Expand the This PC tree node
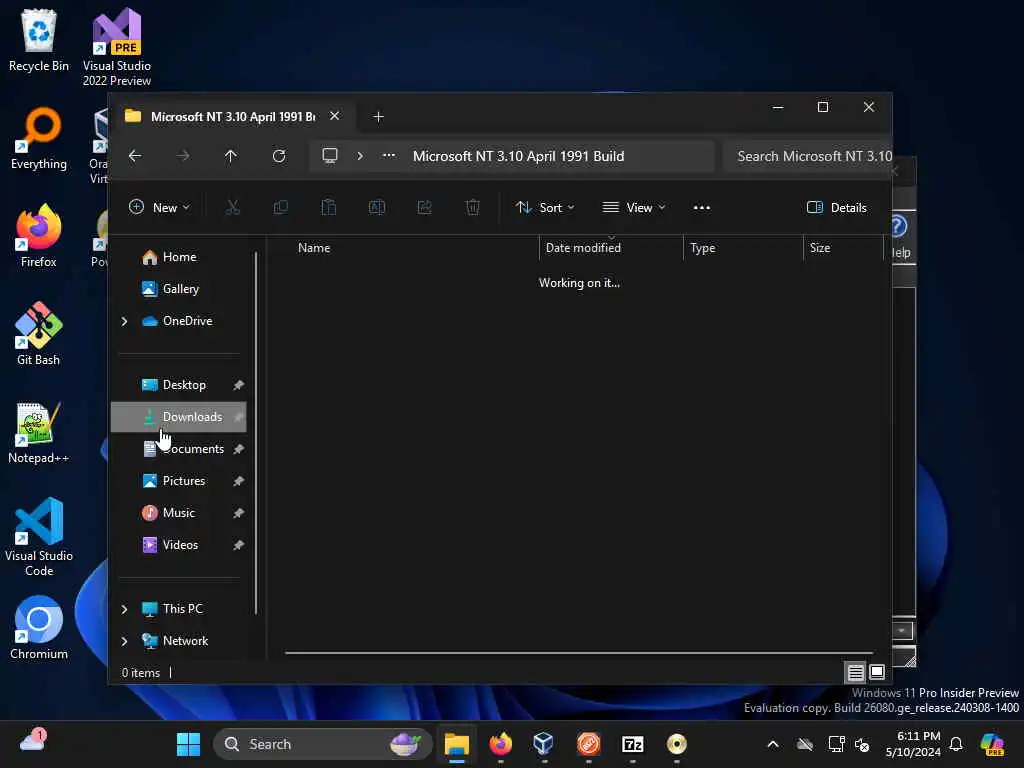This screenshot has height=768, width=1024. click(124, 609)
